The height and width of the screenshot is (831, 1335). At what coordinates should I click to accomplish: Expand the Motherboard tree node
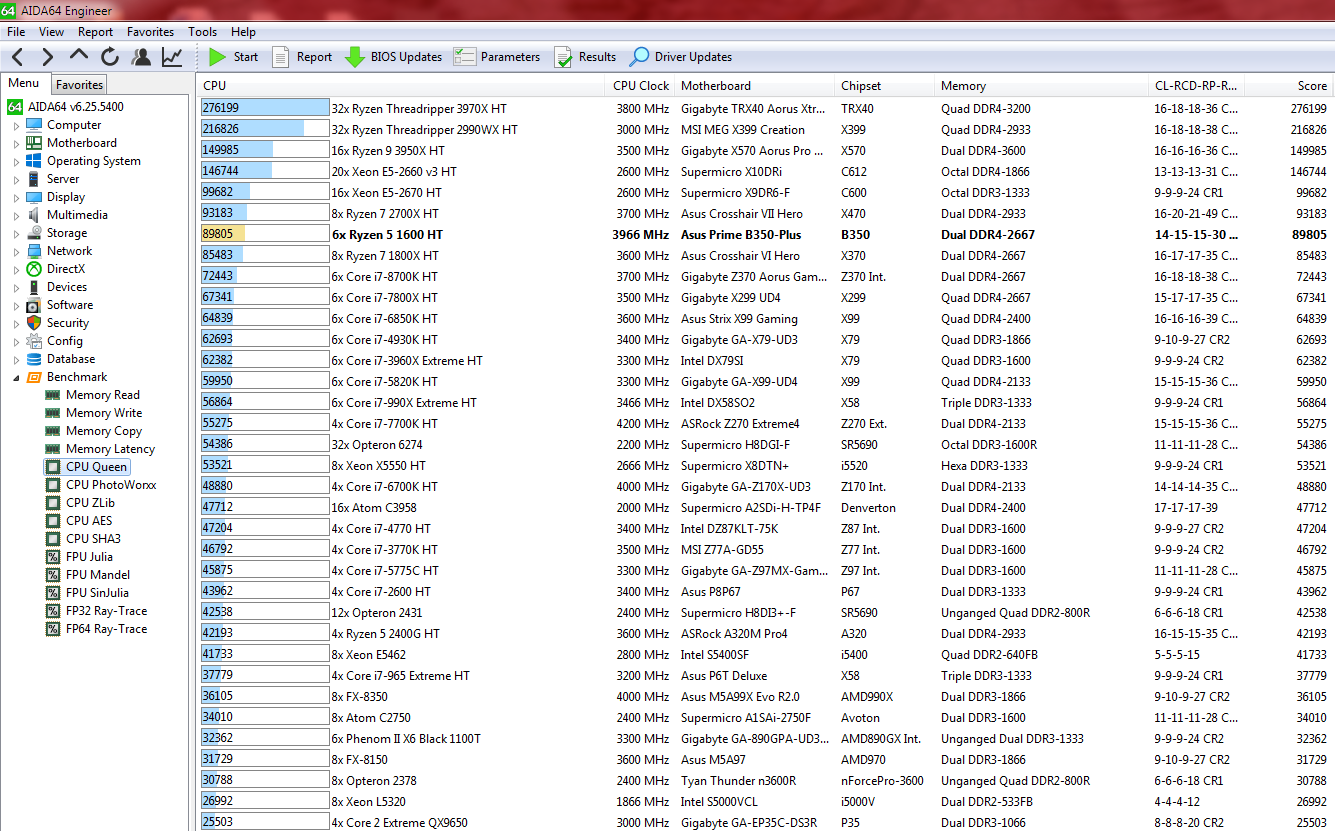coord(16,144)
